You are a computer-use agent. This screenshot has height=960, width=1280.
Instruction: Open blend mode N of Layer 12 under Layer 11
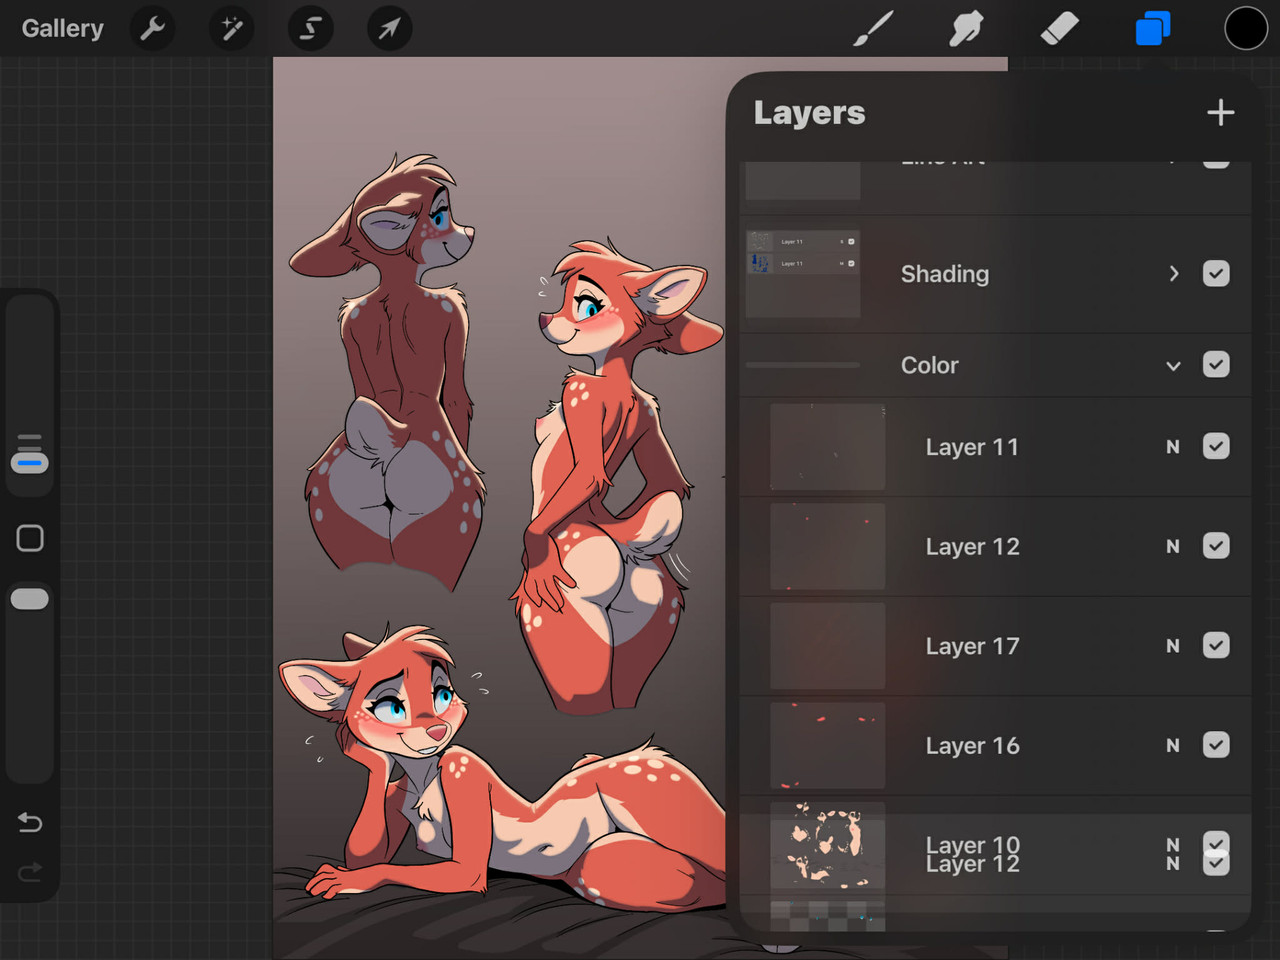pyautogui.click(x=1173, y=546)
